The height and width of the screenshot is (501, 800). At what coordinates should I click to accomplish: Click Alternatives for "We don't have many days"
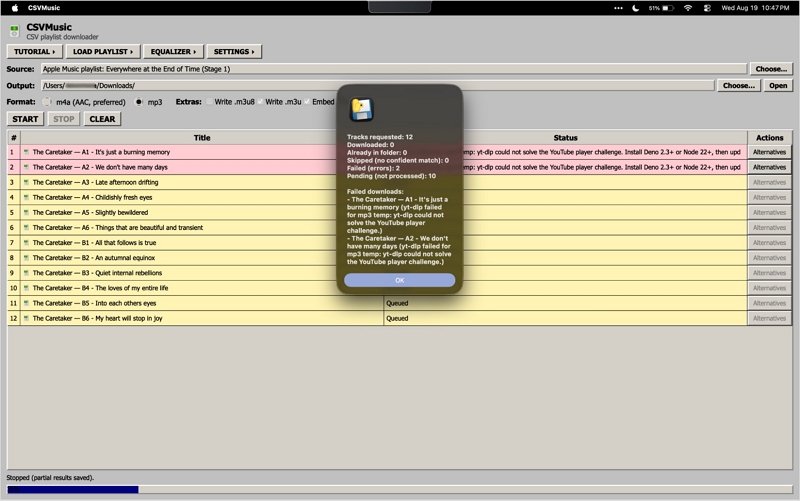(769, 167)
